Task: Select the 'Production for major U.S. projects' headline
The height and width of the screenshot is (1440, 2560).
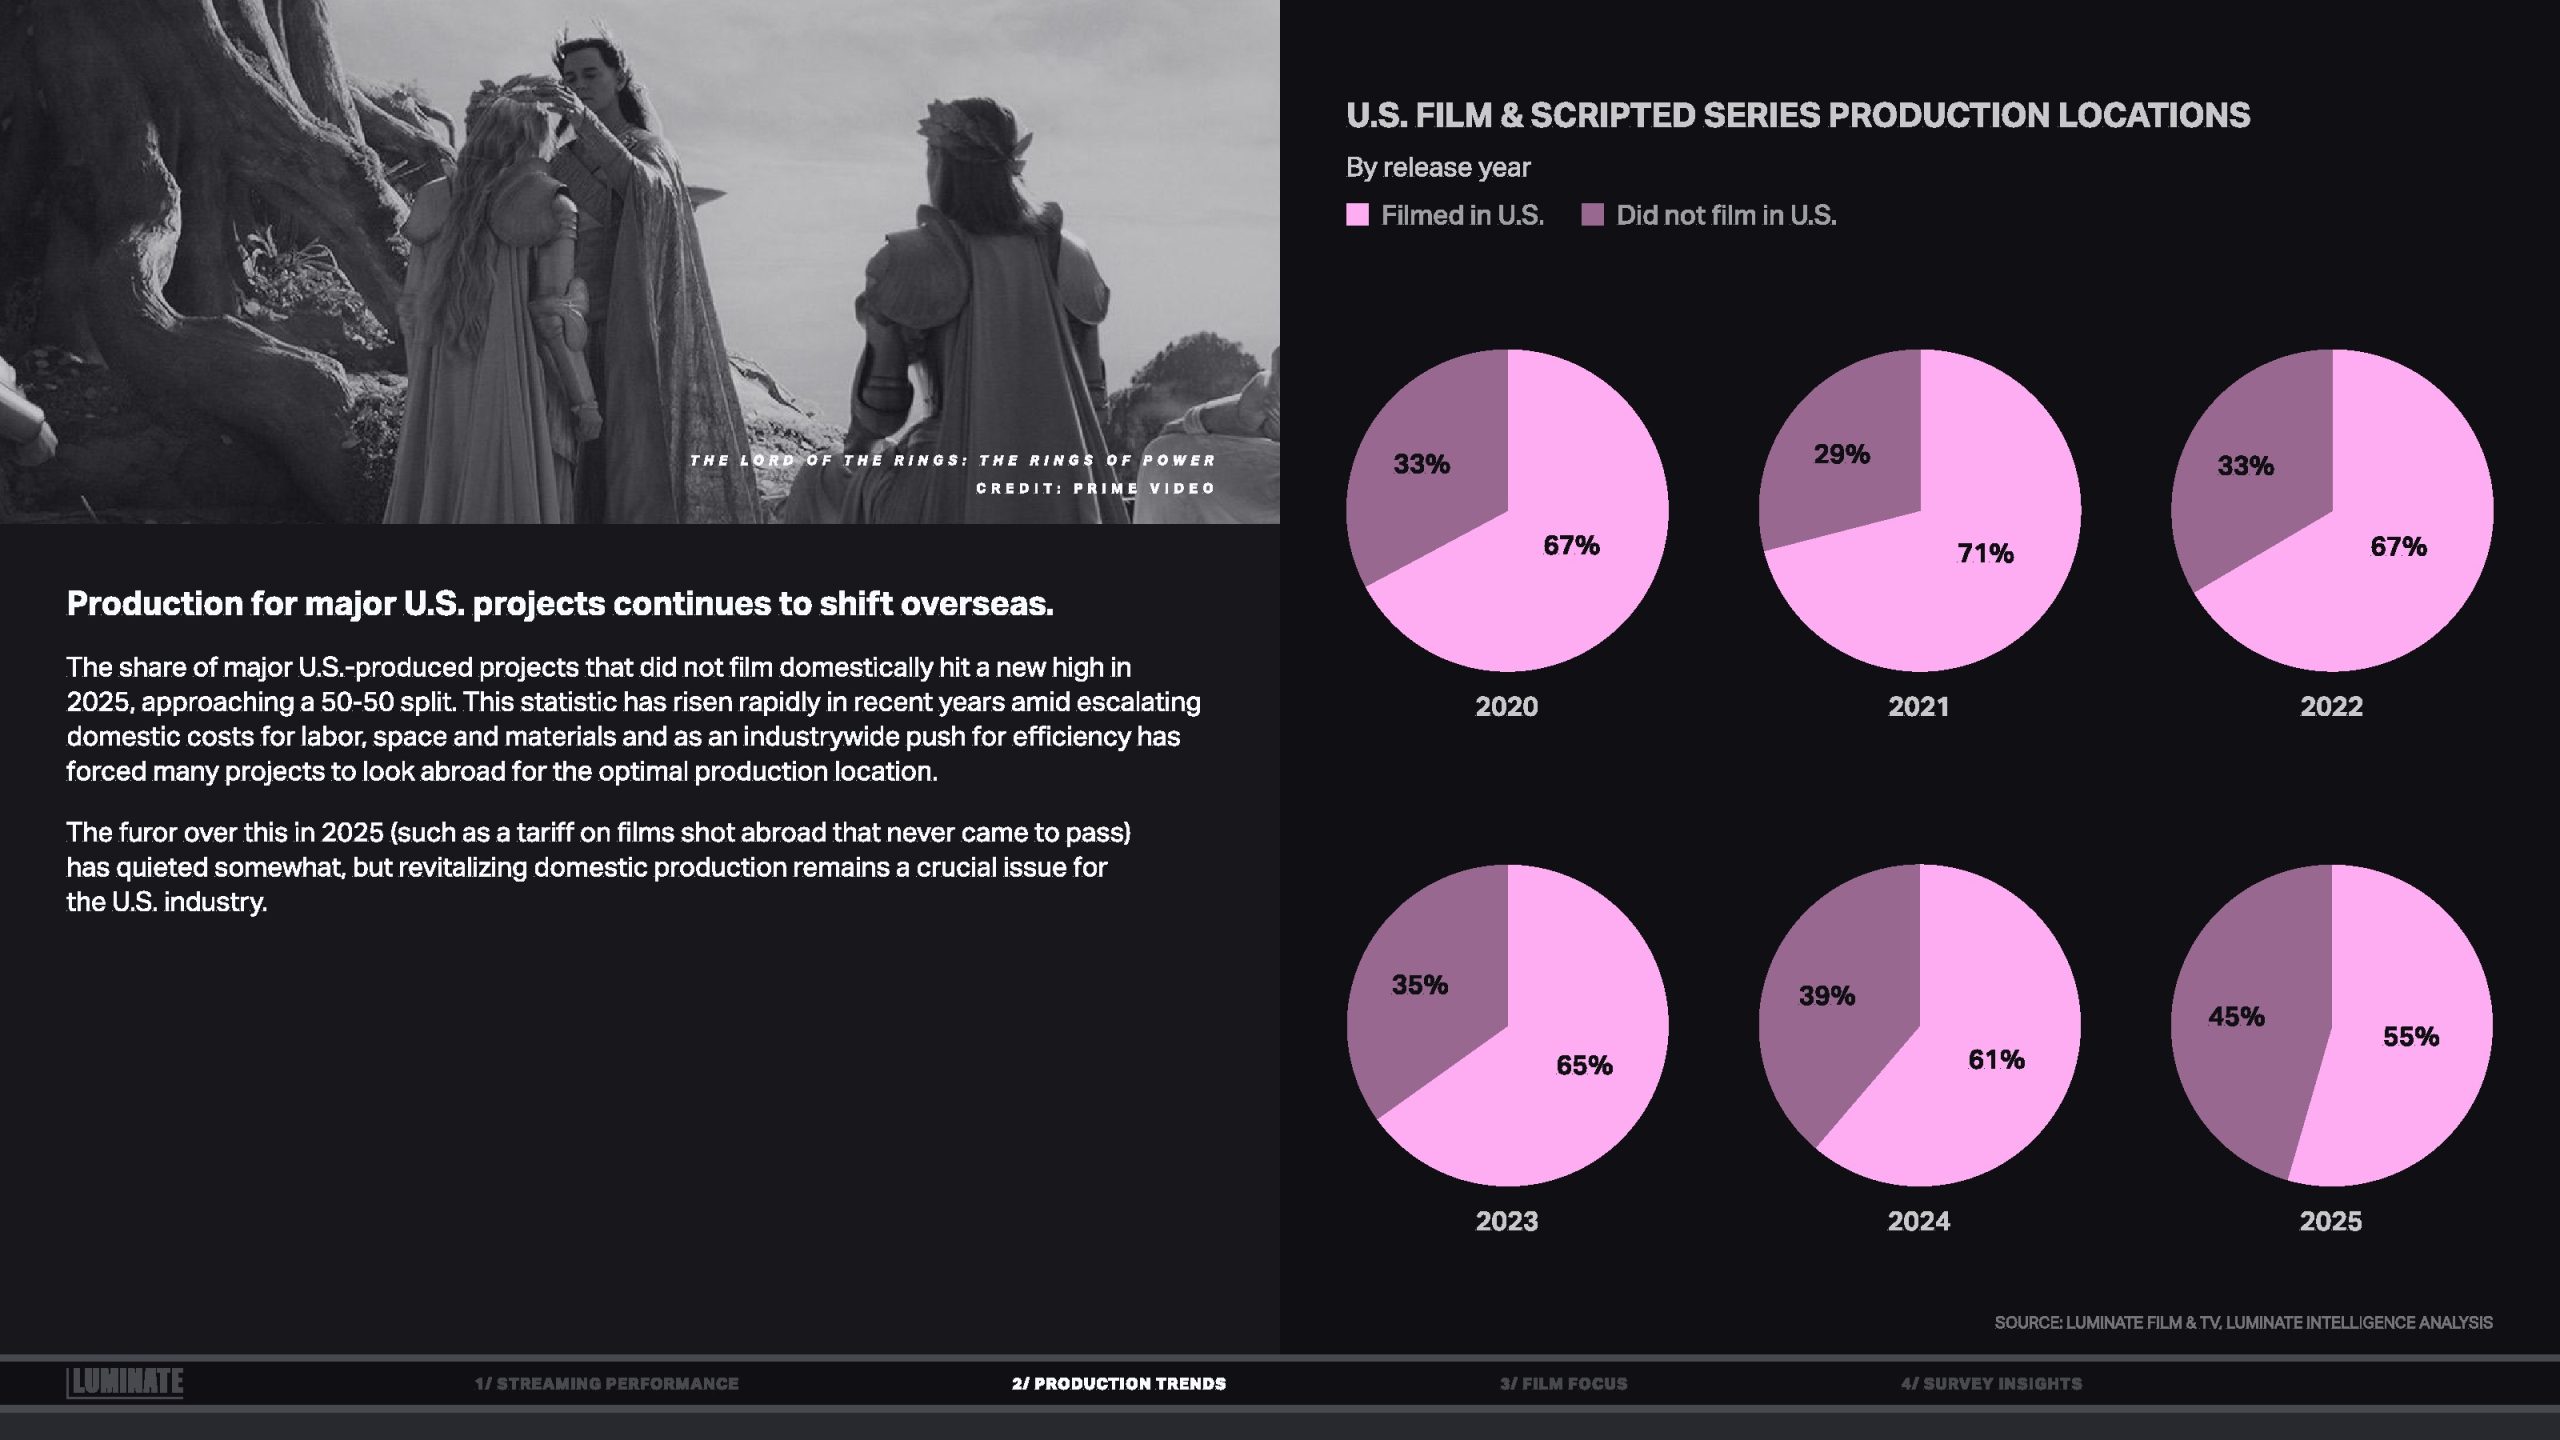Action: point(560,604)
